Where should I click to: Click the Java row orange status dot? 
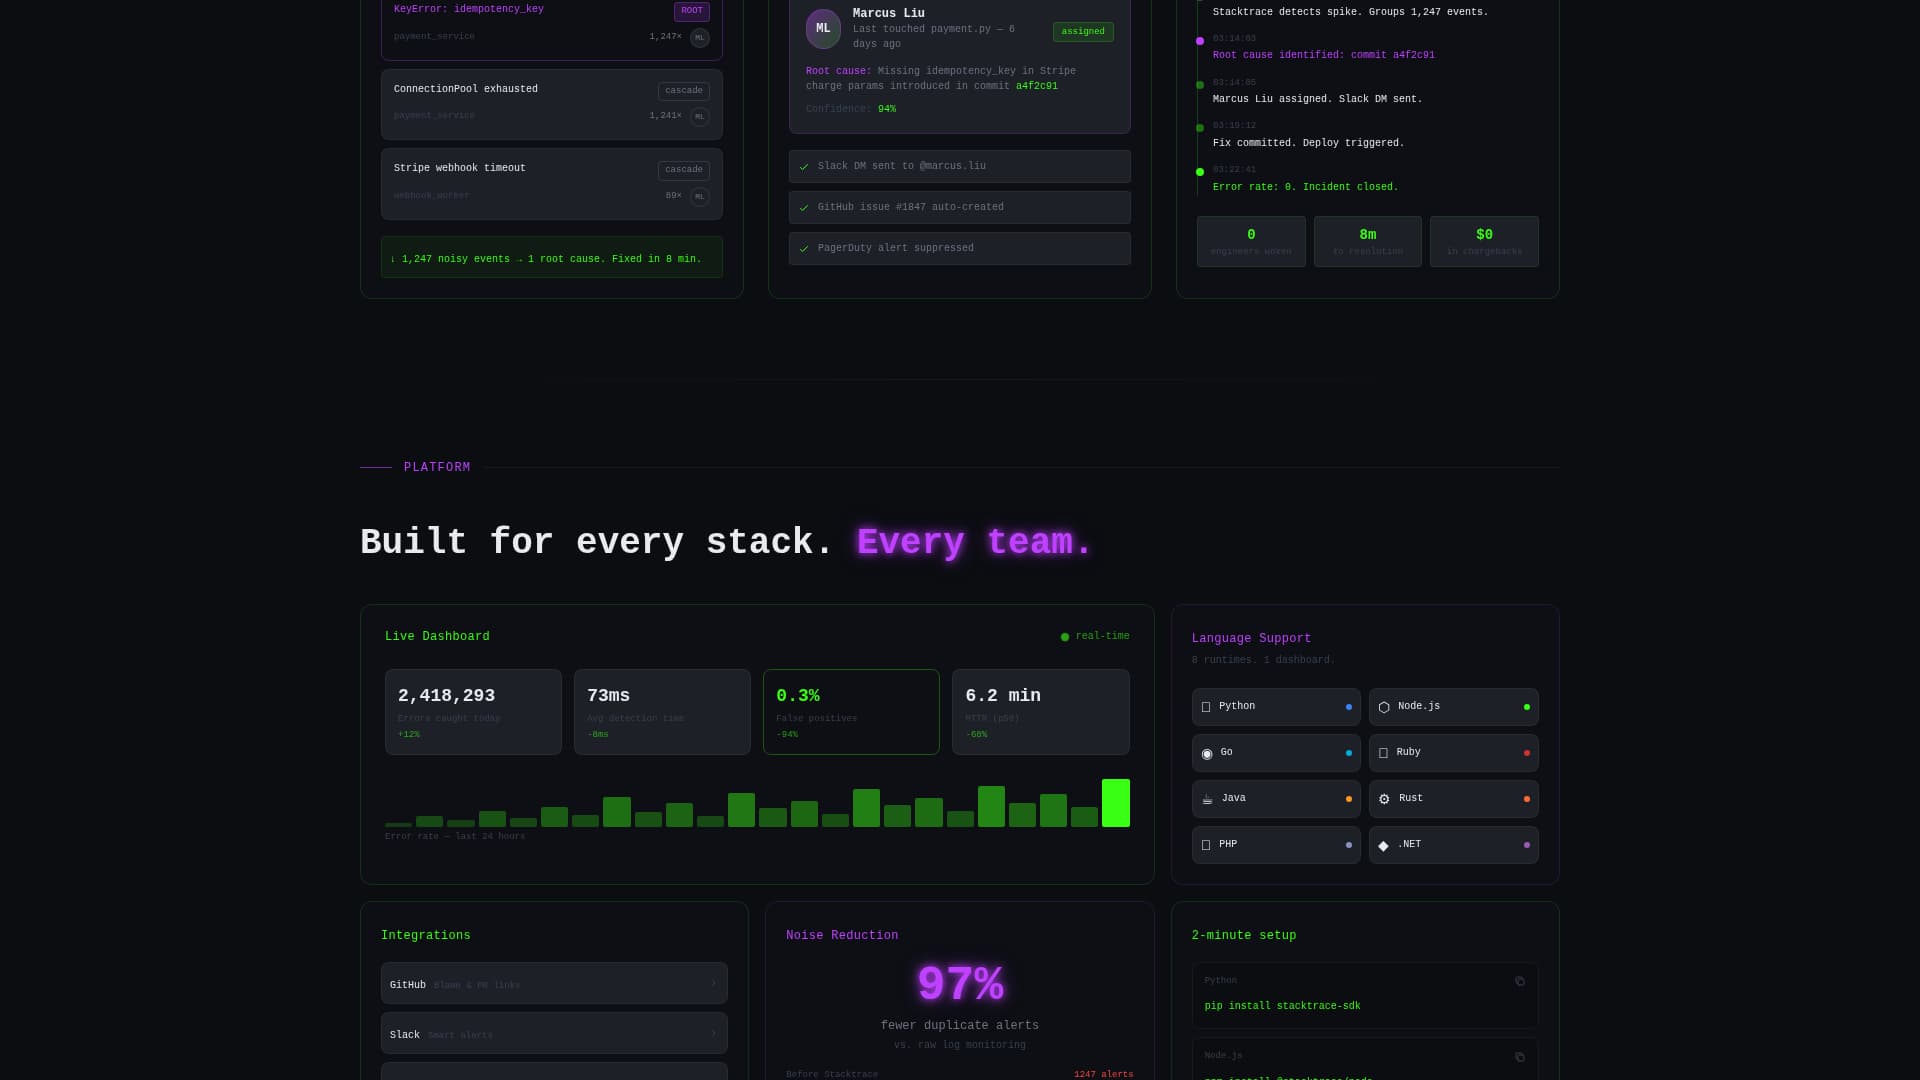point(1349,799)
